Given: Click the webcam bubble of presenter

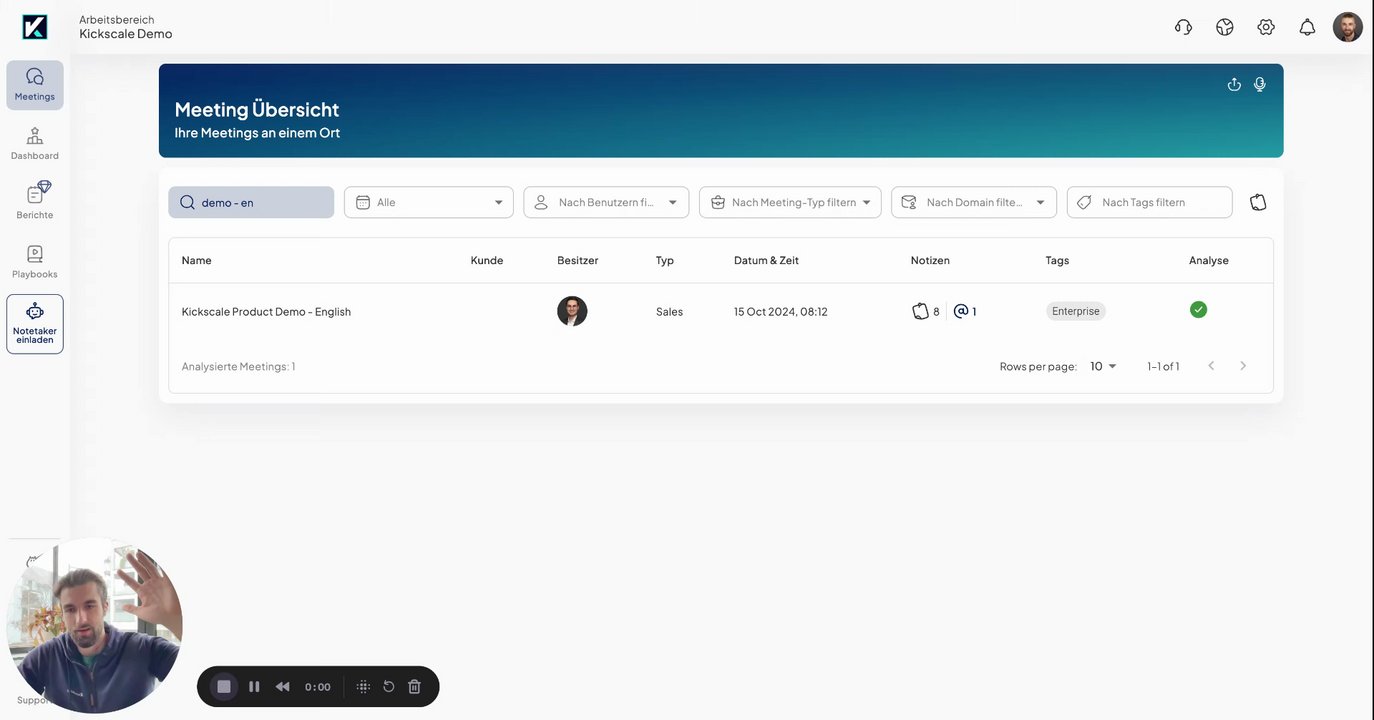Looking at the screenshot, I should click(x=95, y=626).
